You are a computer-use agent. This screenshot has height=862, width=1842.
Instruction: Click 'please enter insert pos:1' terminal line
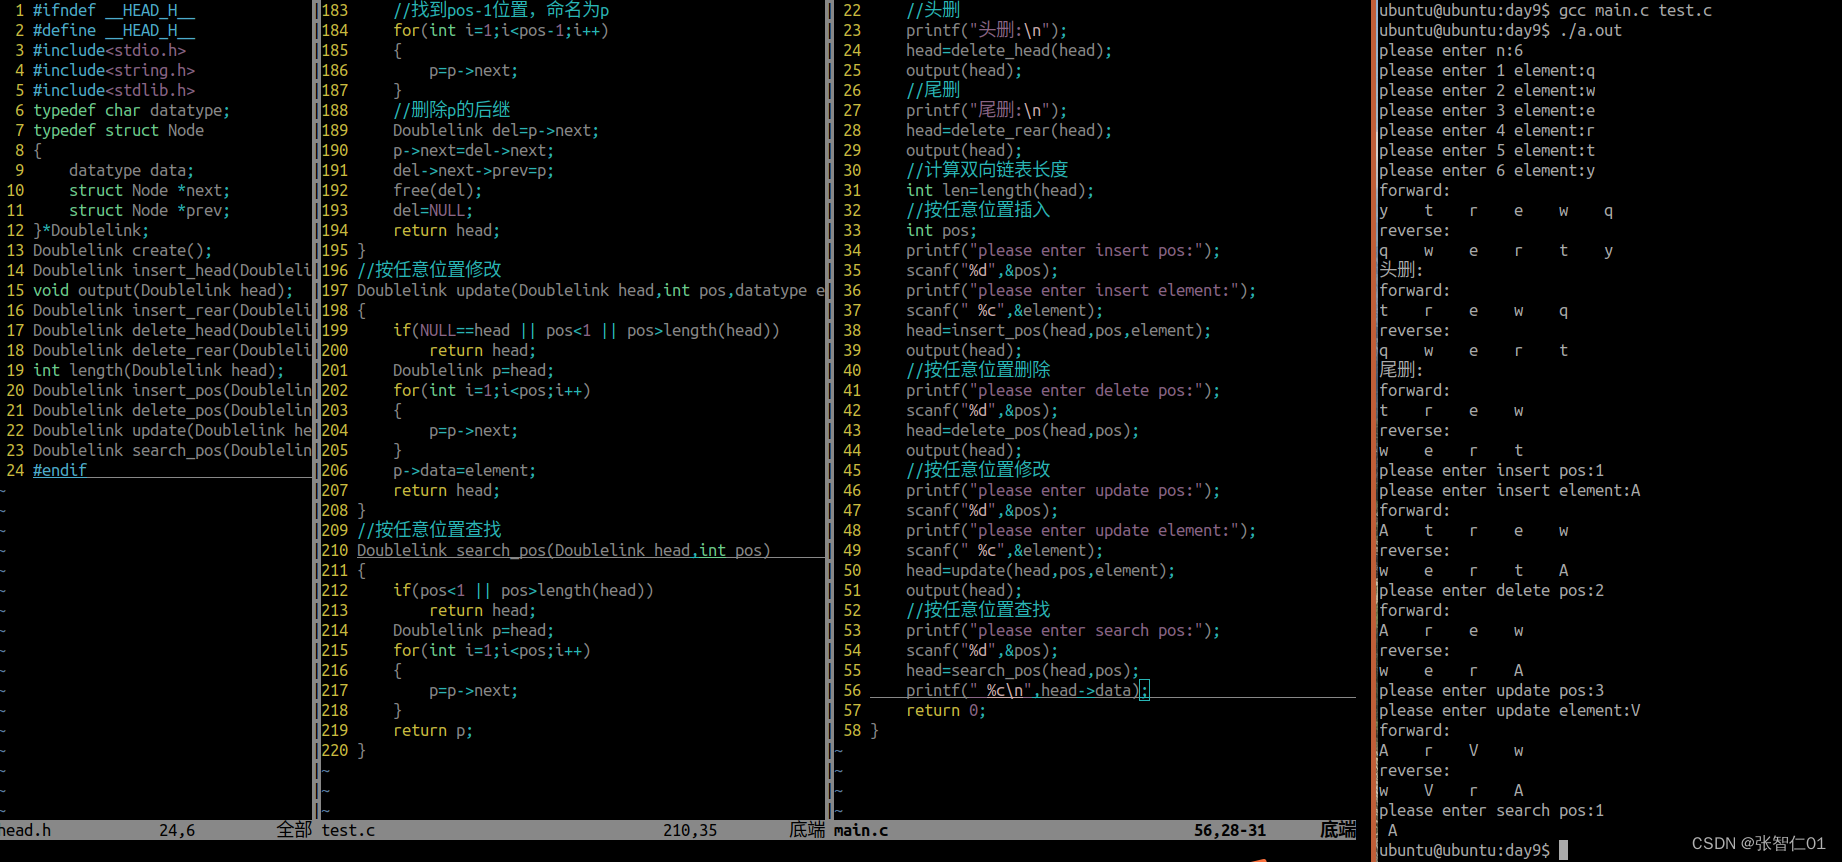(x=1491, y=470)
